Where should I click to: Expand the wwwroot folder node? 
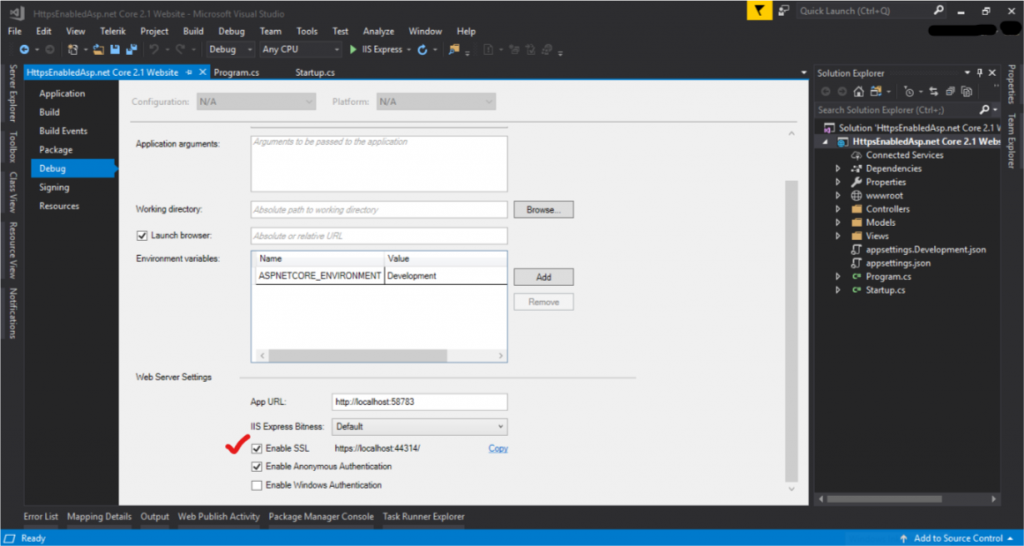click(x=838, y=195)
